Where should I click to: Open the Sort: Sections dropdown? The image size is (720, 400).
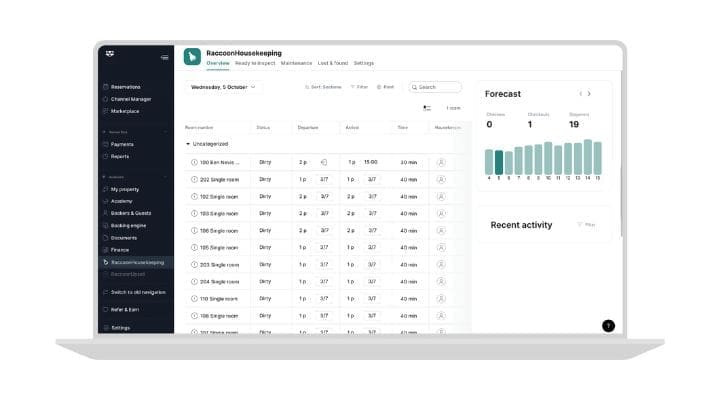323,87
